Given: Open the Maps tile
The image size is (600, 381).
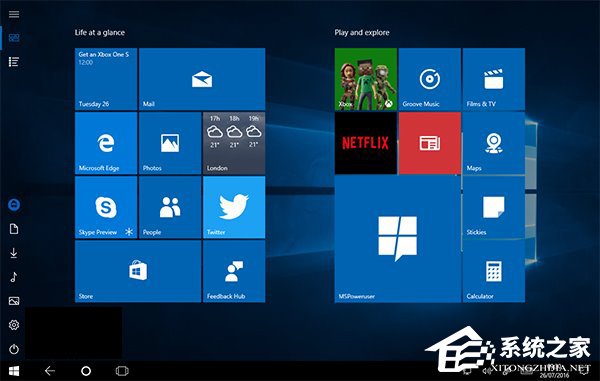Looking at the screenshot, I should tap(494, 143).
